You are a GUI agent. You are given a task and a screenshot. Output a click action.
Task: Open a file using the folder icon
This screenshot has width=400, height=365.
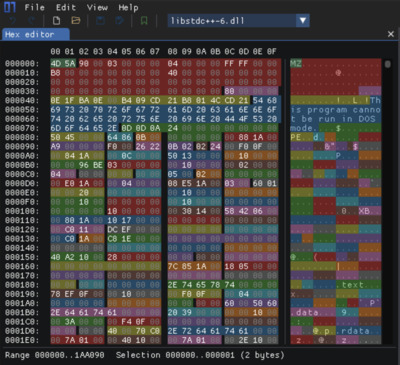click(x=76, y=21)
